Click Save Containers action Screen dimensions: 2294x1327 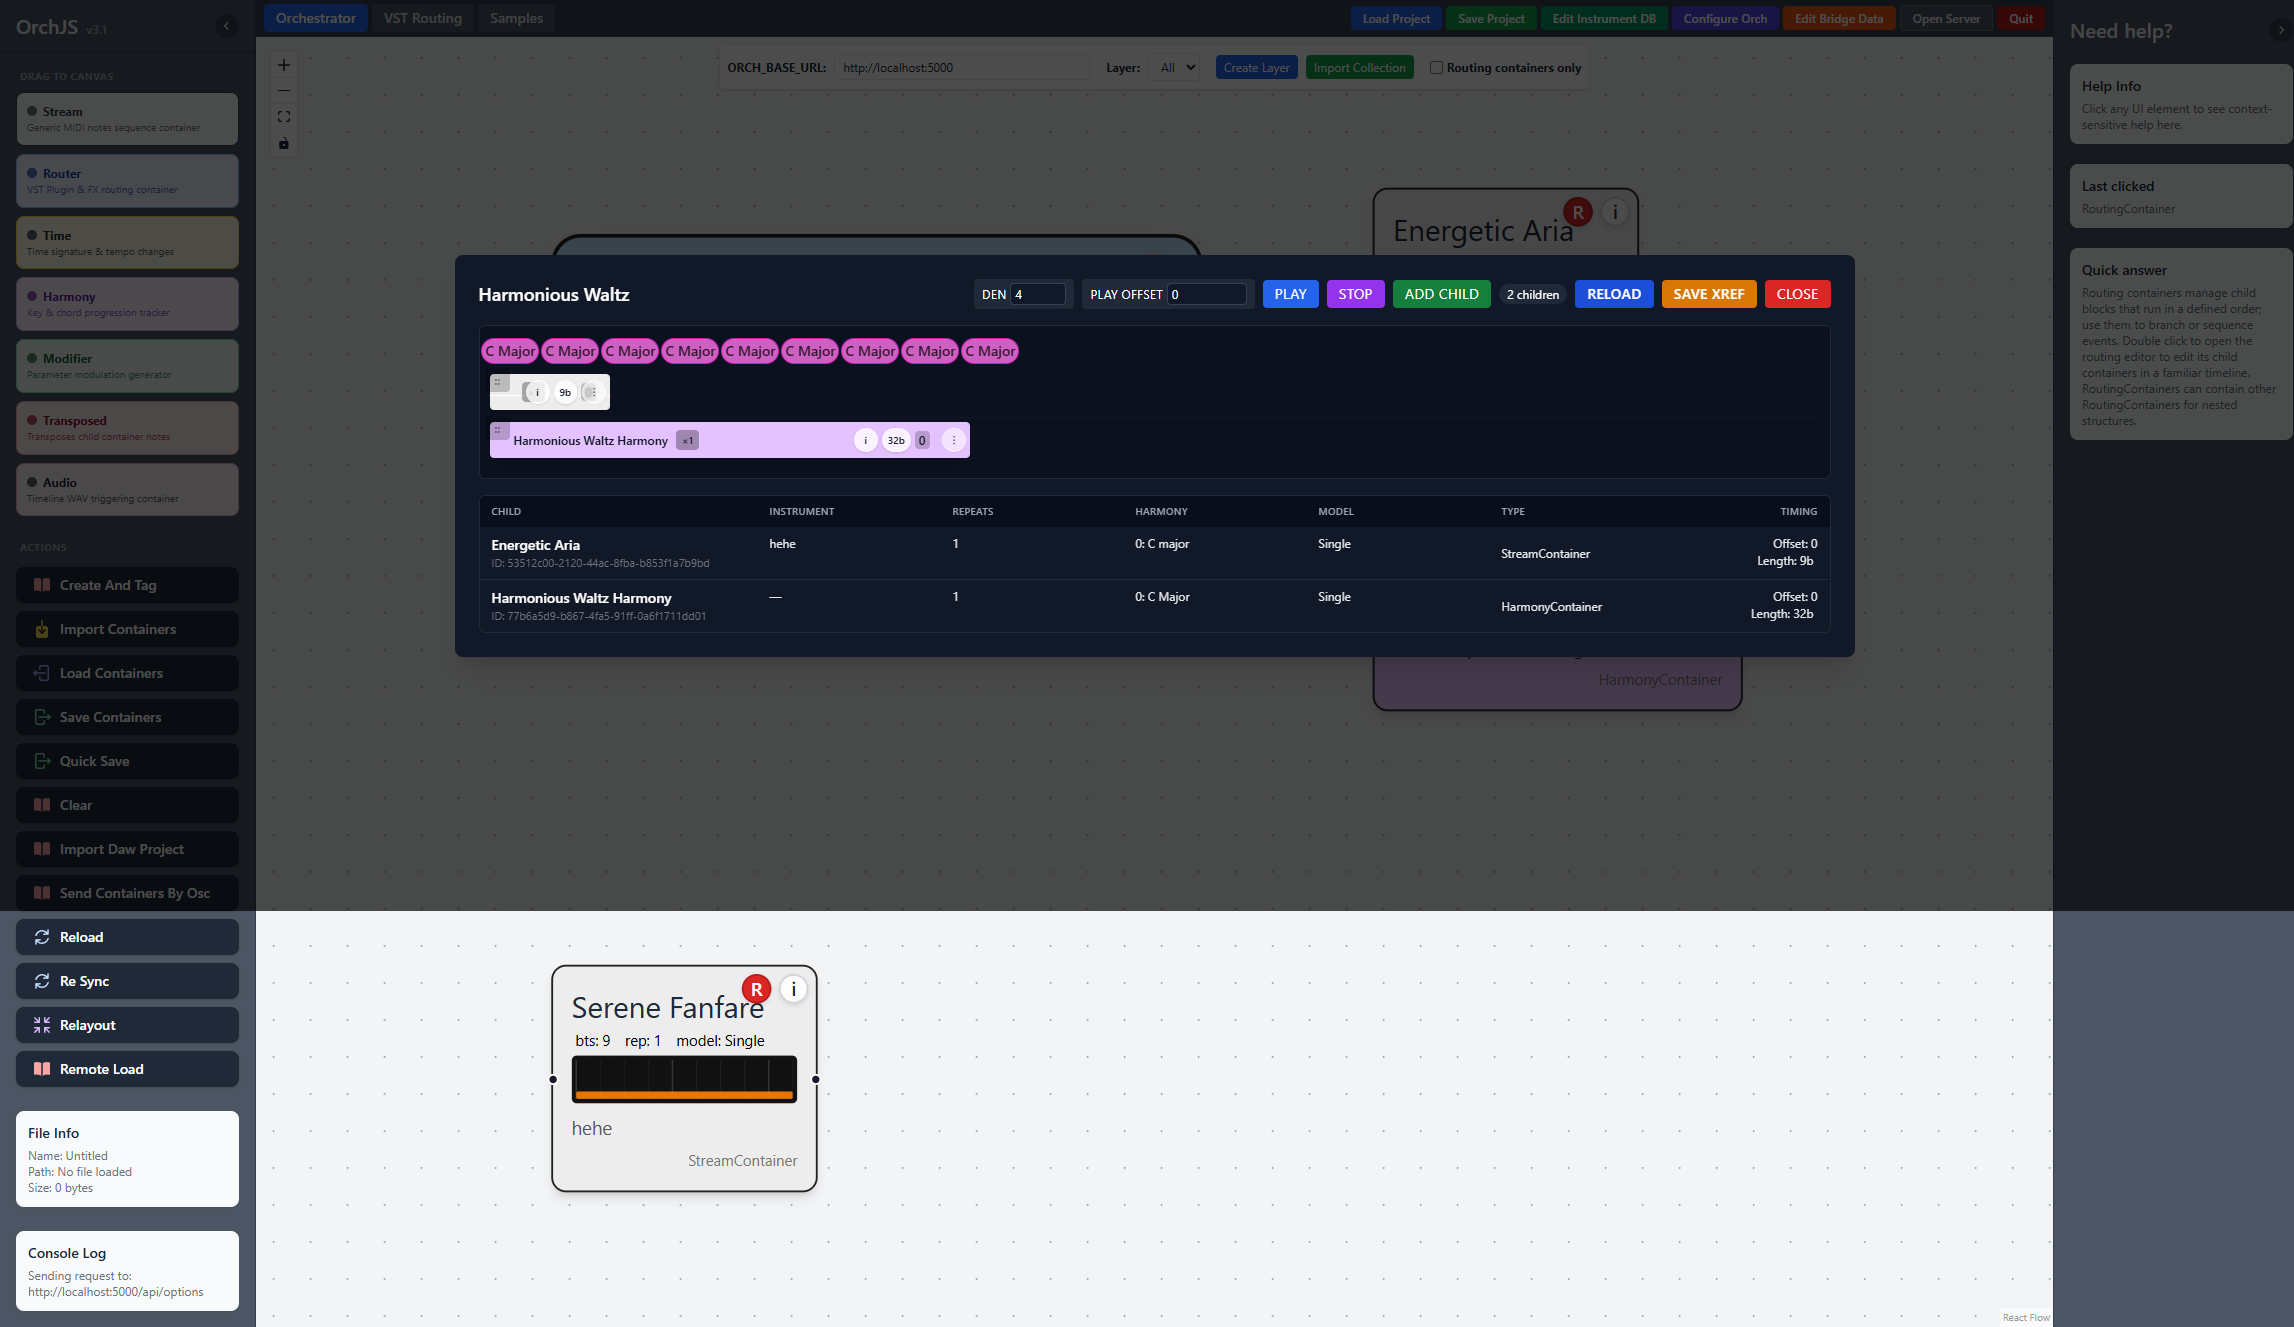pyautogui.click(x=127, y=717)
